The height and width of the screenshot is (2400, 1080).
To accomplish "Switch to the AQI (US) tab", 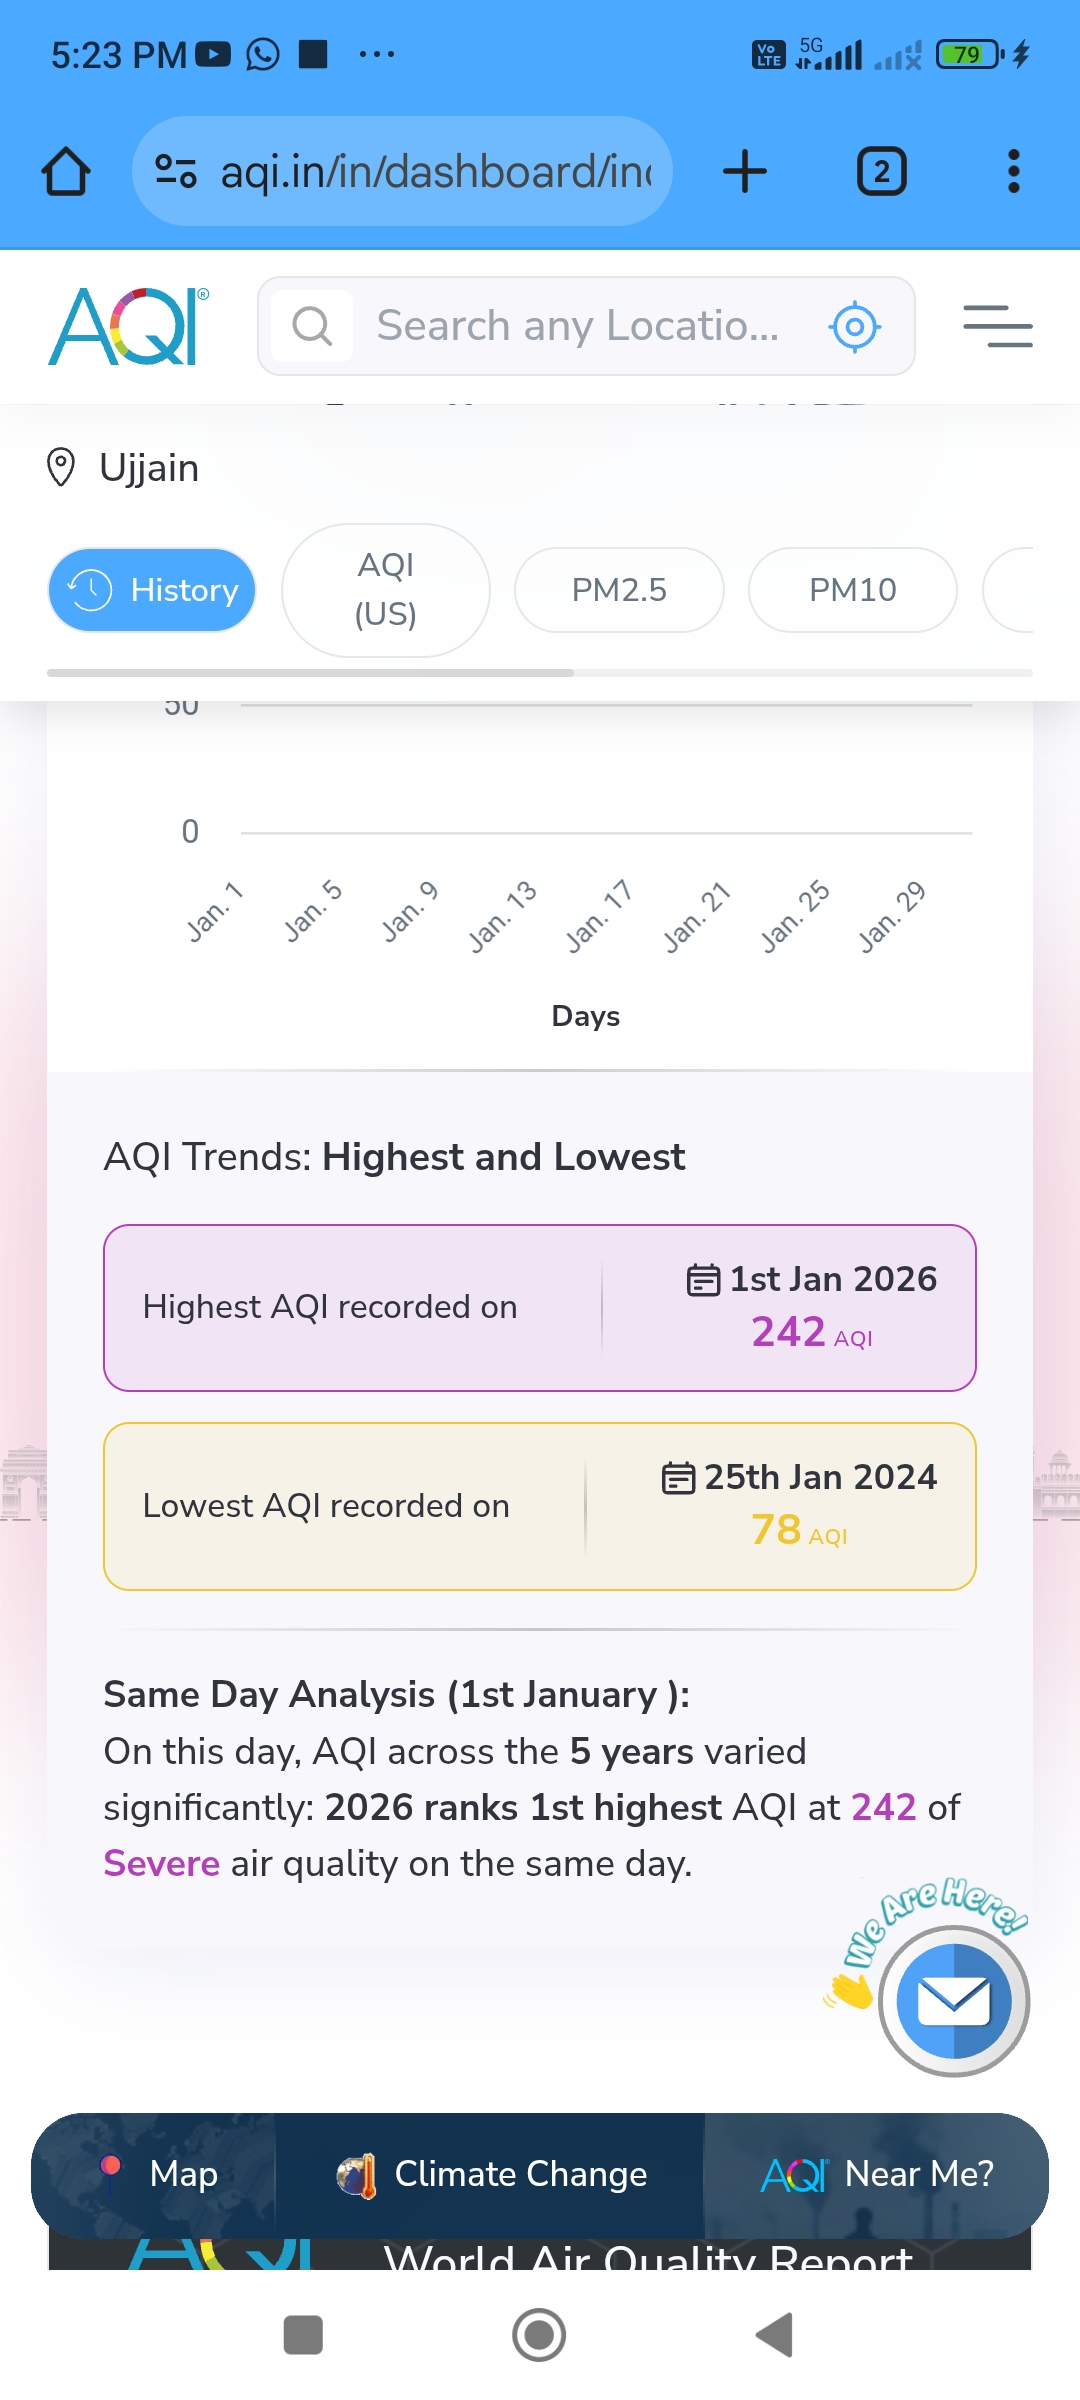I will click(386, 590).
